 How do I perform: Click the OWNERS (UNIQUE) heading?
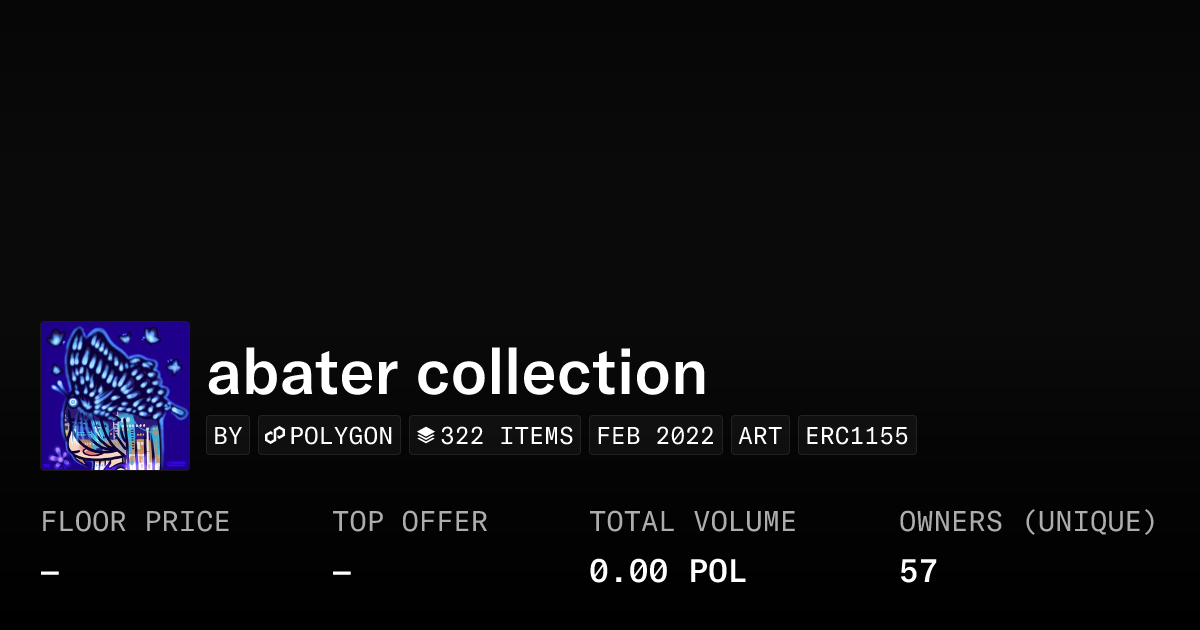tap(1027, 522)
